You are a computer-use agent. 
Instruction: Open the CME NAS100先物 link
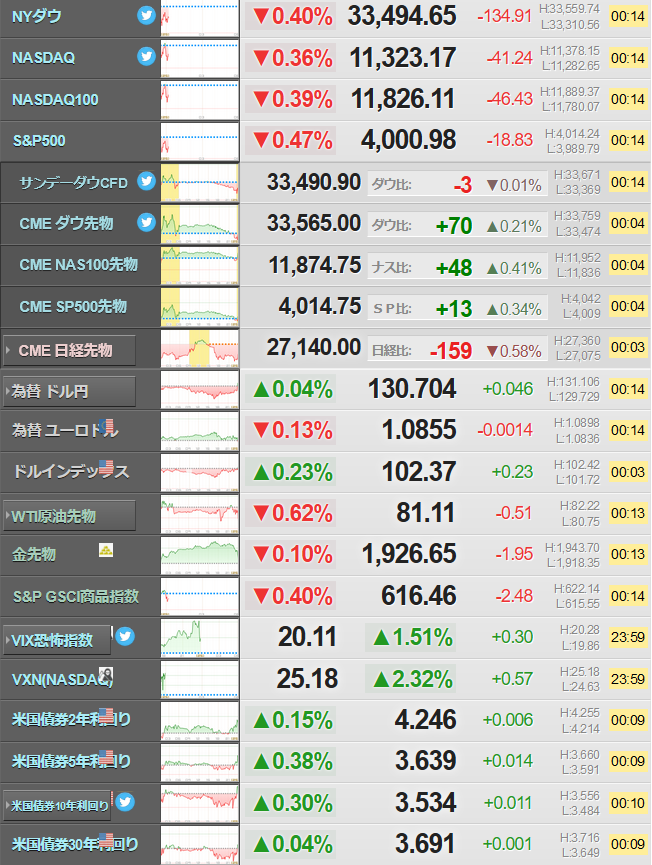click(x=78, y=265)
